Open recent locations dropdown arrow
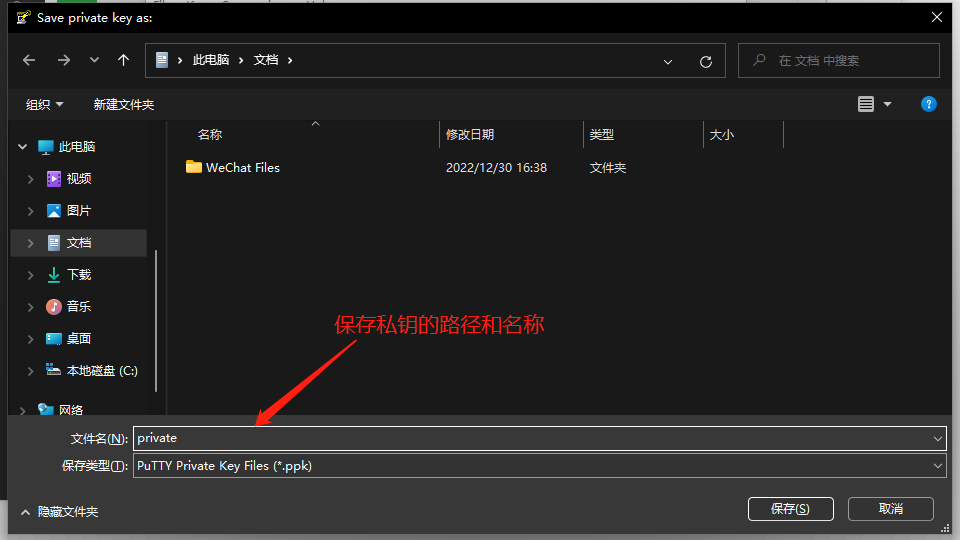960x540 pixels. [x=94, y=60]
